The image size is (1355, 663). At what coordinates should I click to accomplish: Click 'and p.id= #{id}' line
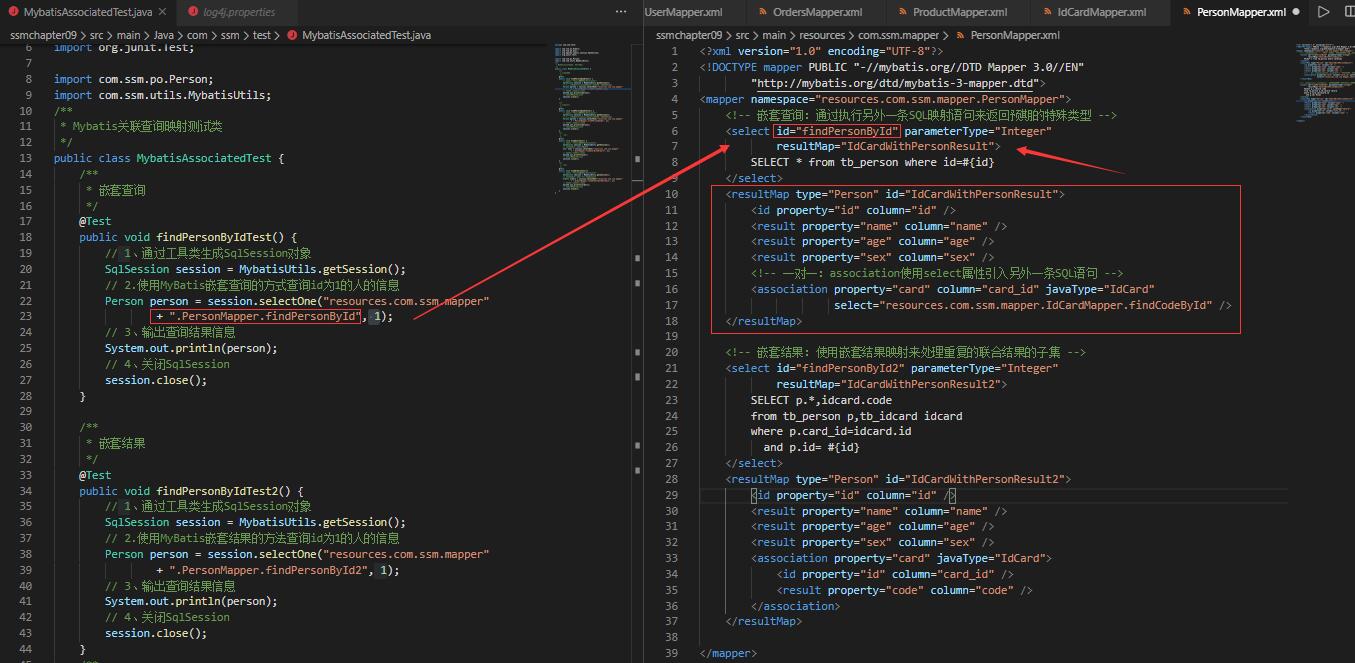812,447
